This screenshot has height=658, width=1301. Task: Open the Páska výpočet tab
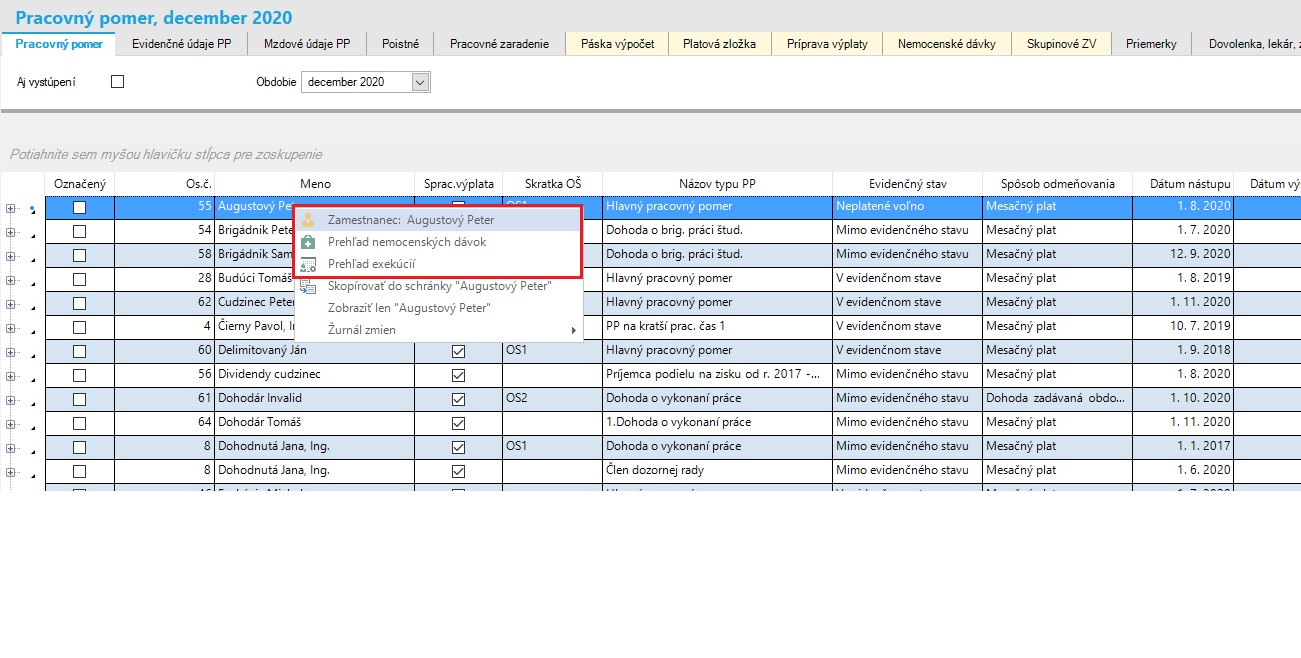(617, 44)
